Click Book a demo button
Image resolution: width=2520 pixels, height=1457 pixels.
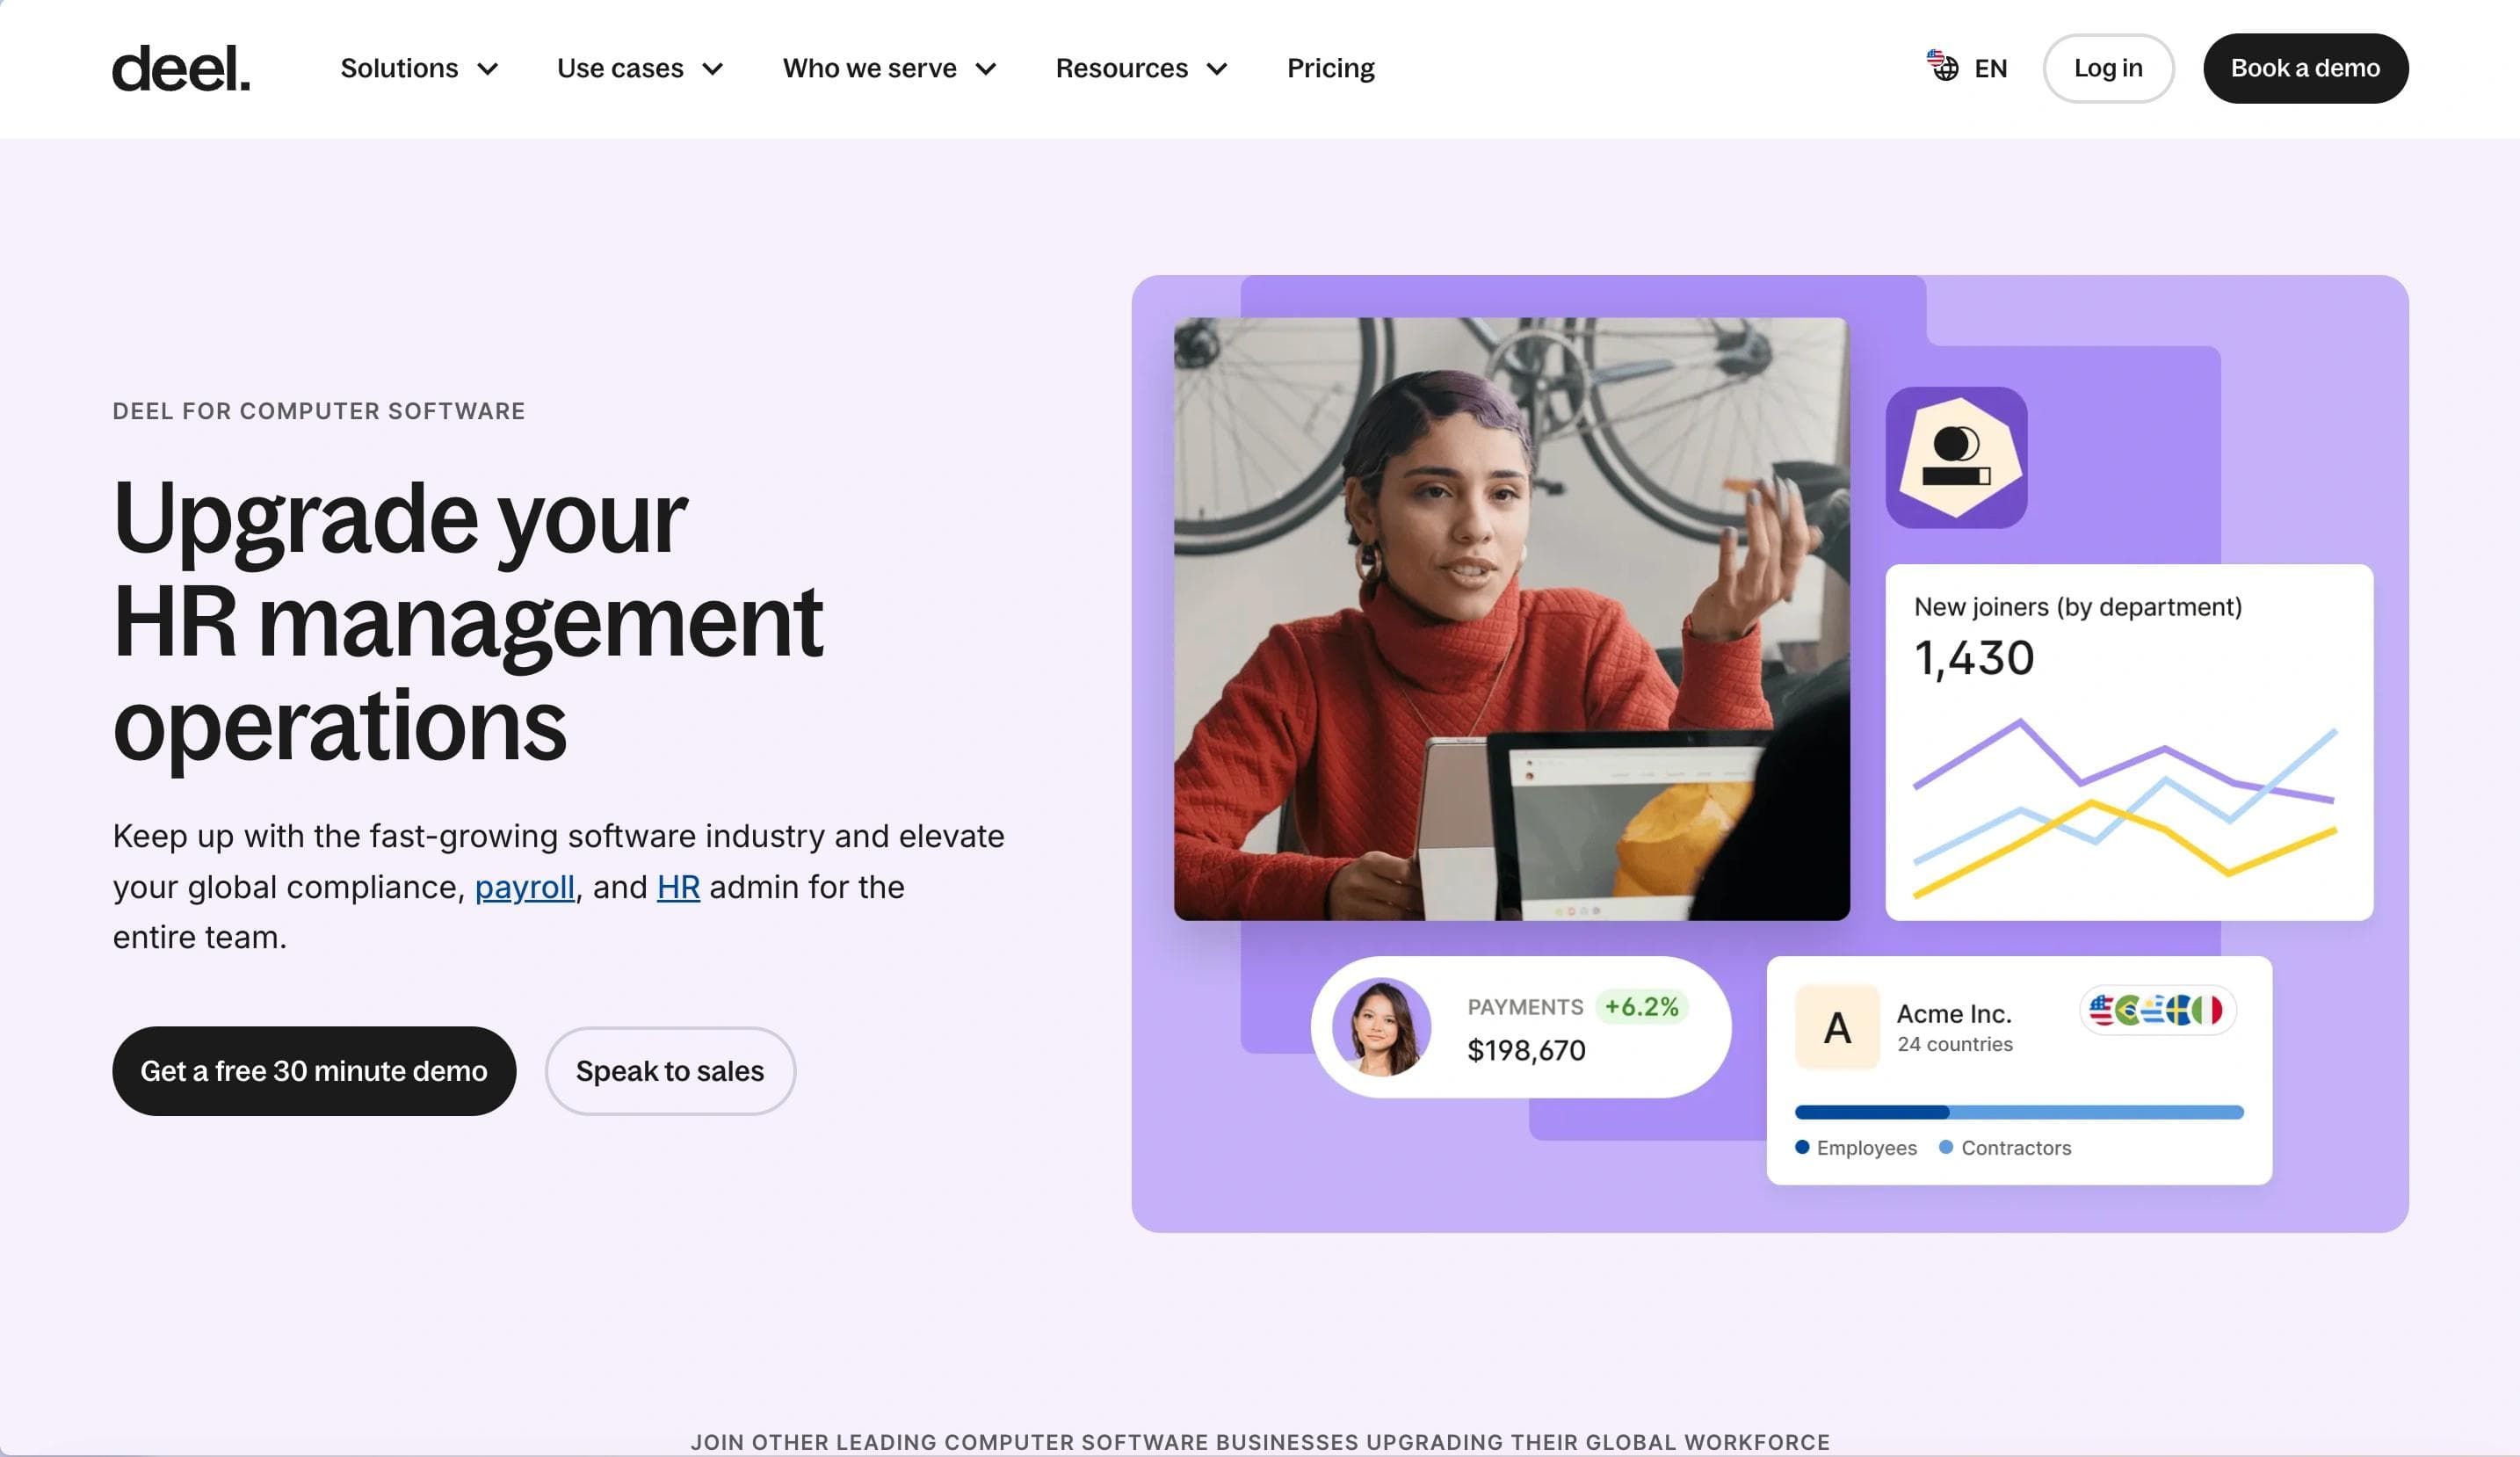(2305, 68)
